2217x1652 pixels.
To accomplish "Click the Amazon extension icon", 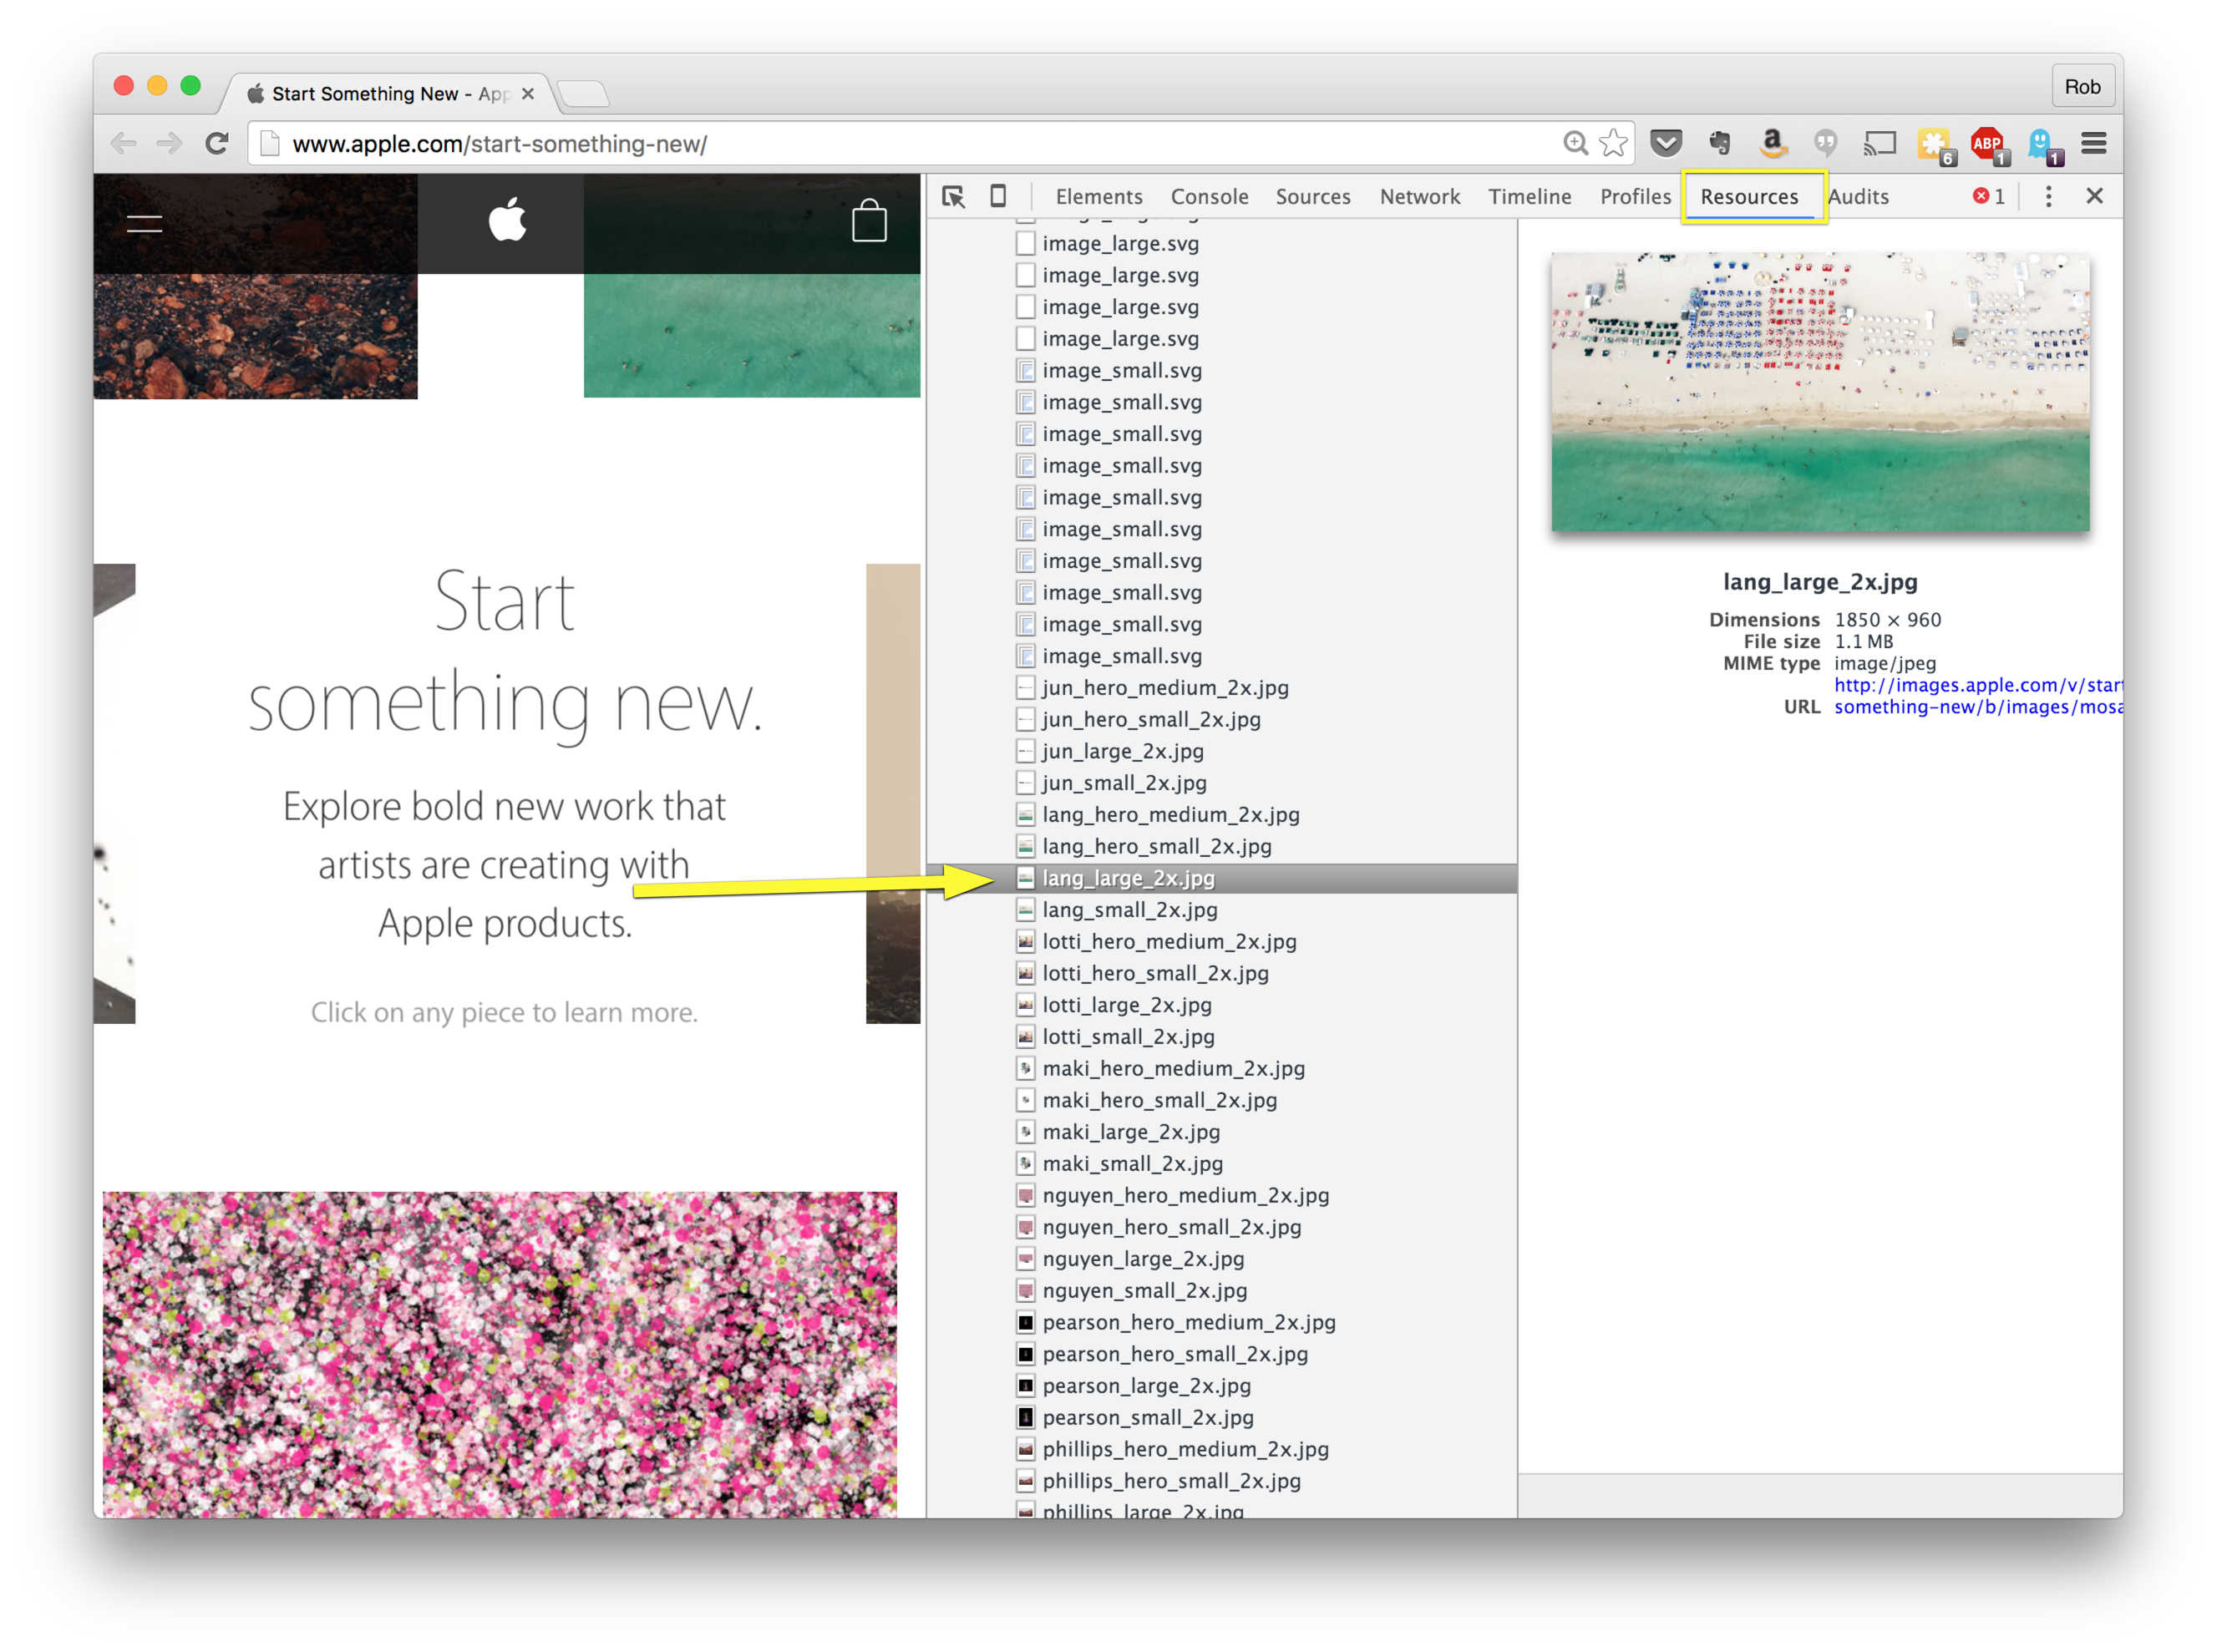I will point(1772,144).
